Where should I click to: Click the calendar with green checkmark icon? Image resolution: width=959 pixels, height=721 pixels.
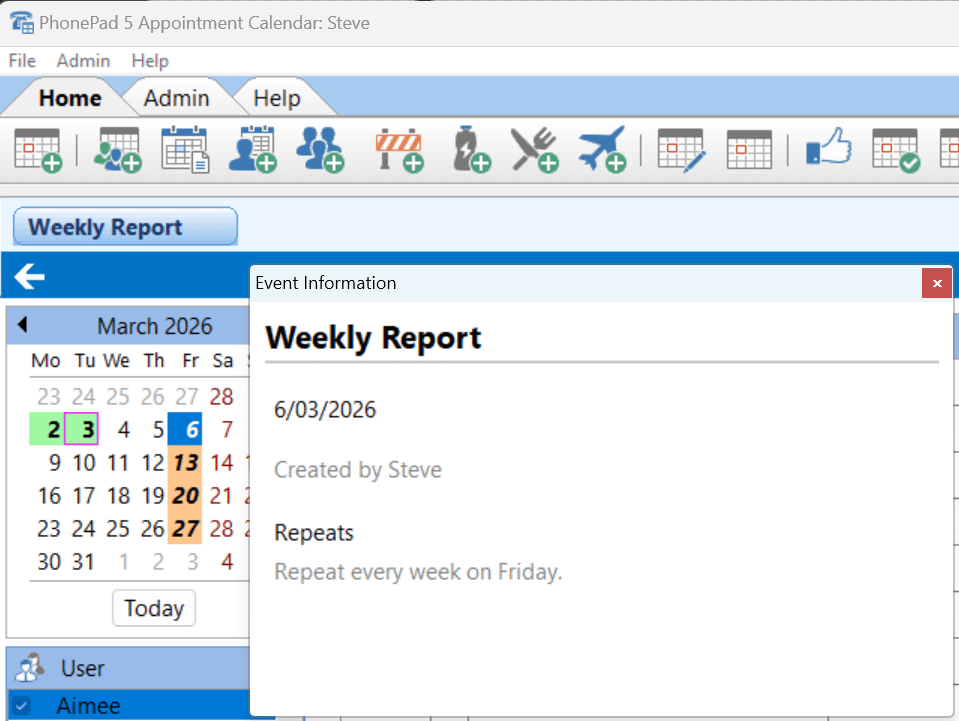pyautogui.click(x=896, y=150)
